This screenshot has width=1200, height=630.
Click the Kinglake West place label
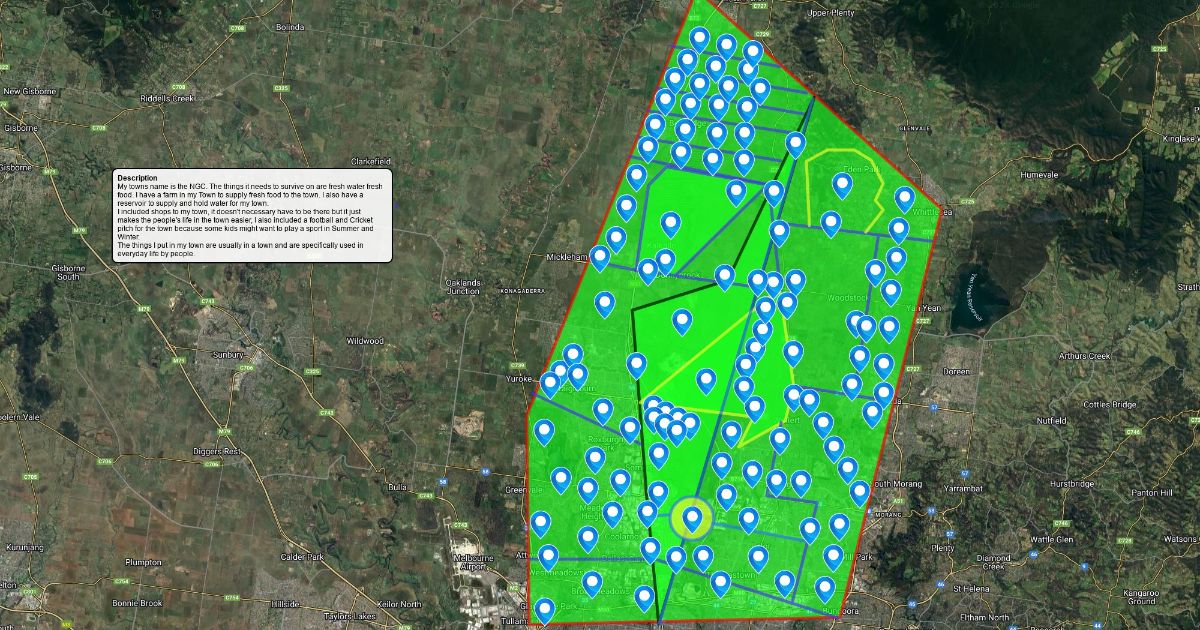tap(1170, 140)
